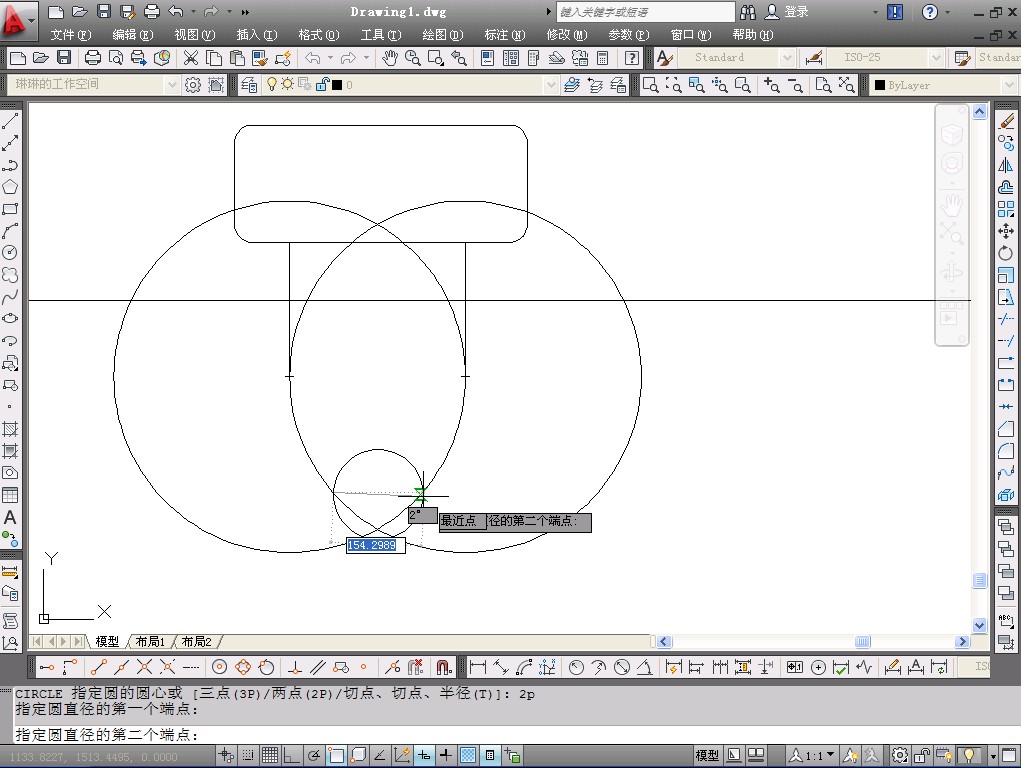Click 登录 sign-in button
Screen dimensions: 1021x768
point(796,12)
